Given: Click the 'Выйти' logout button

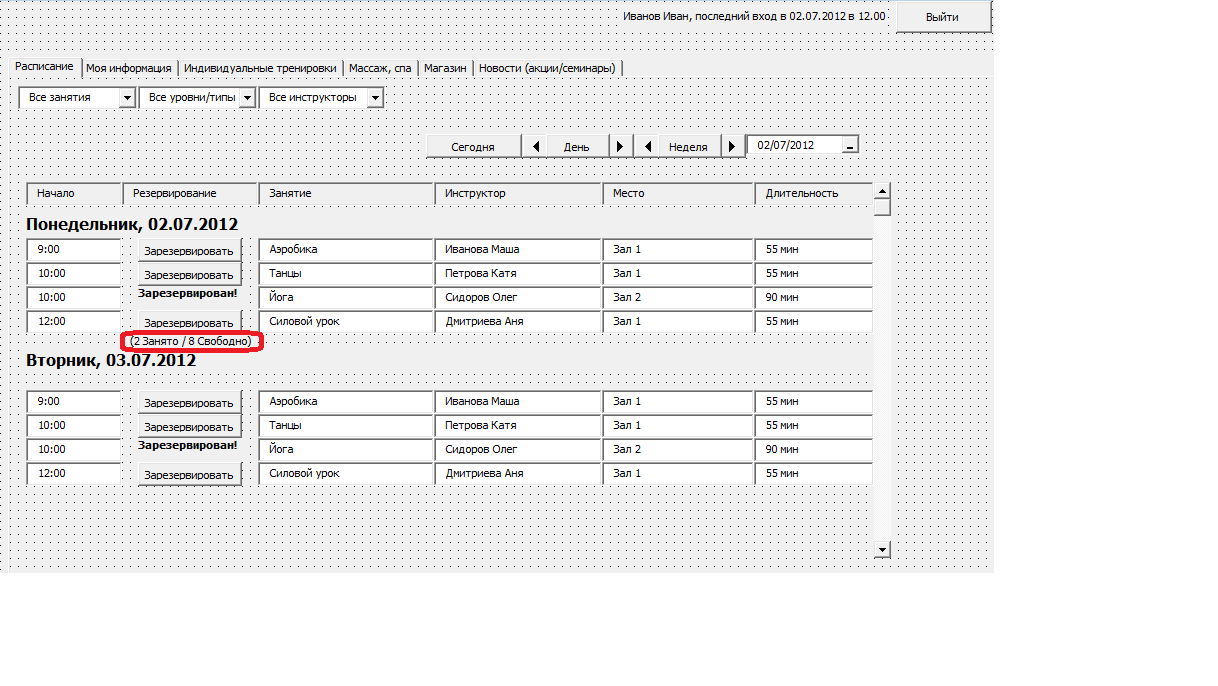Looking at the screenshot, I should (943, 17).
